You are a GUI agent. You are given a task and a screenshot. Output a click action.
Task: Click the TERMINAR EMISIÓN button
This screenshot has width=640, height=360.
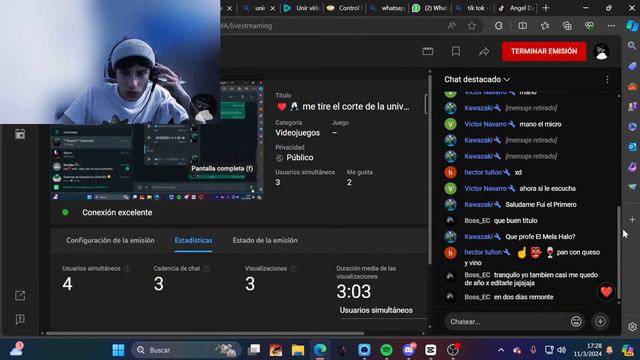pos(544,51)
